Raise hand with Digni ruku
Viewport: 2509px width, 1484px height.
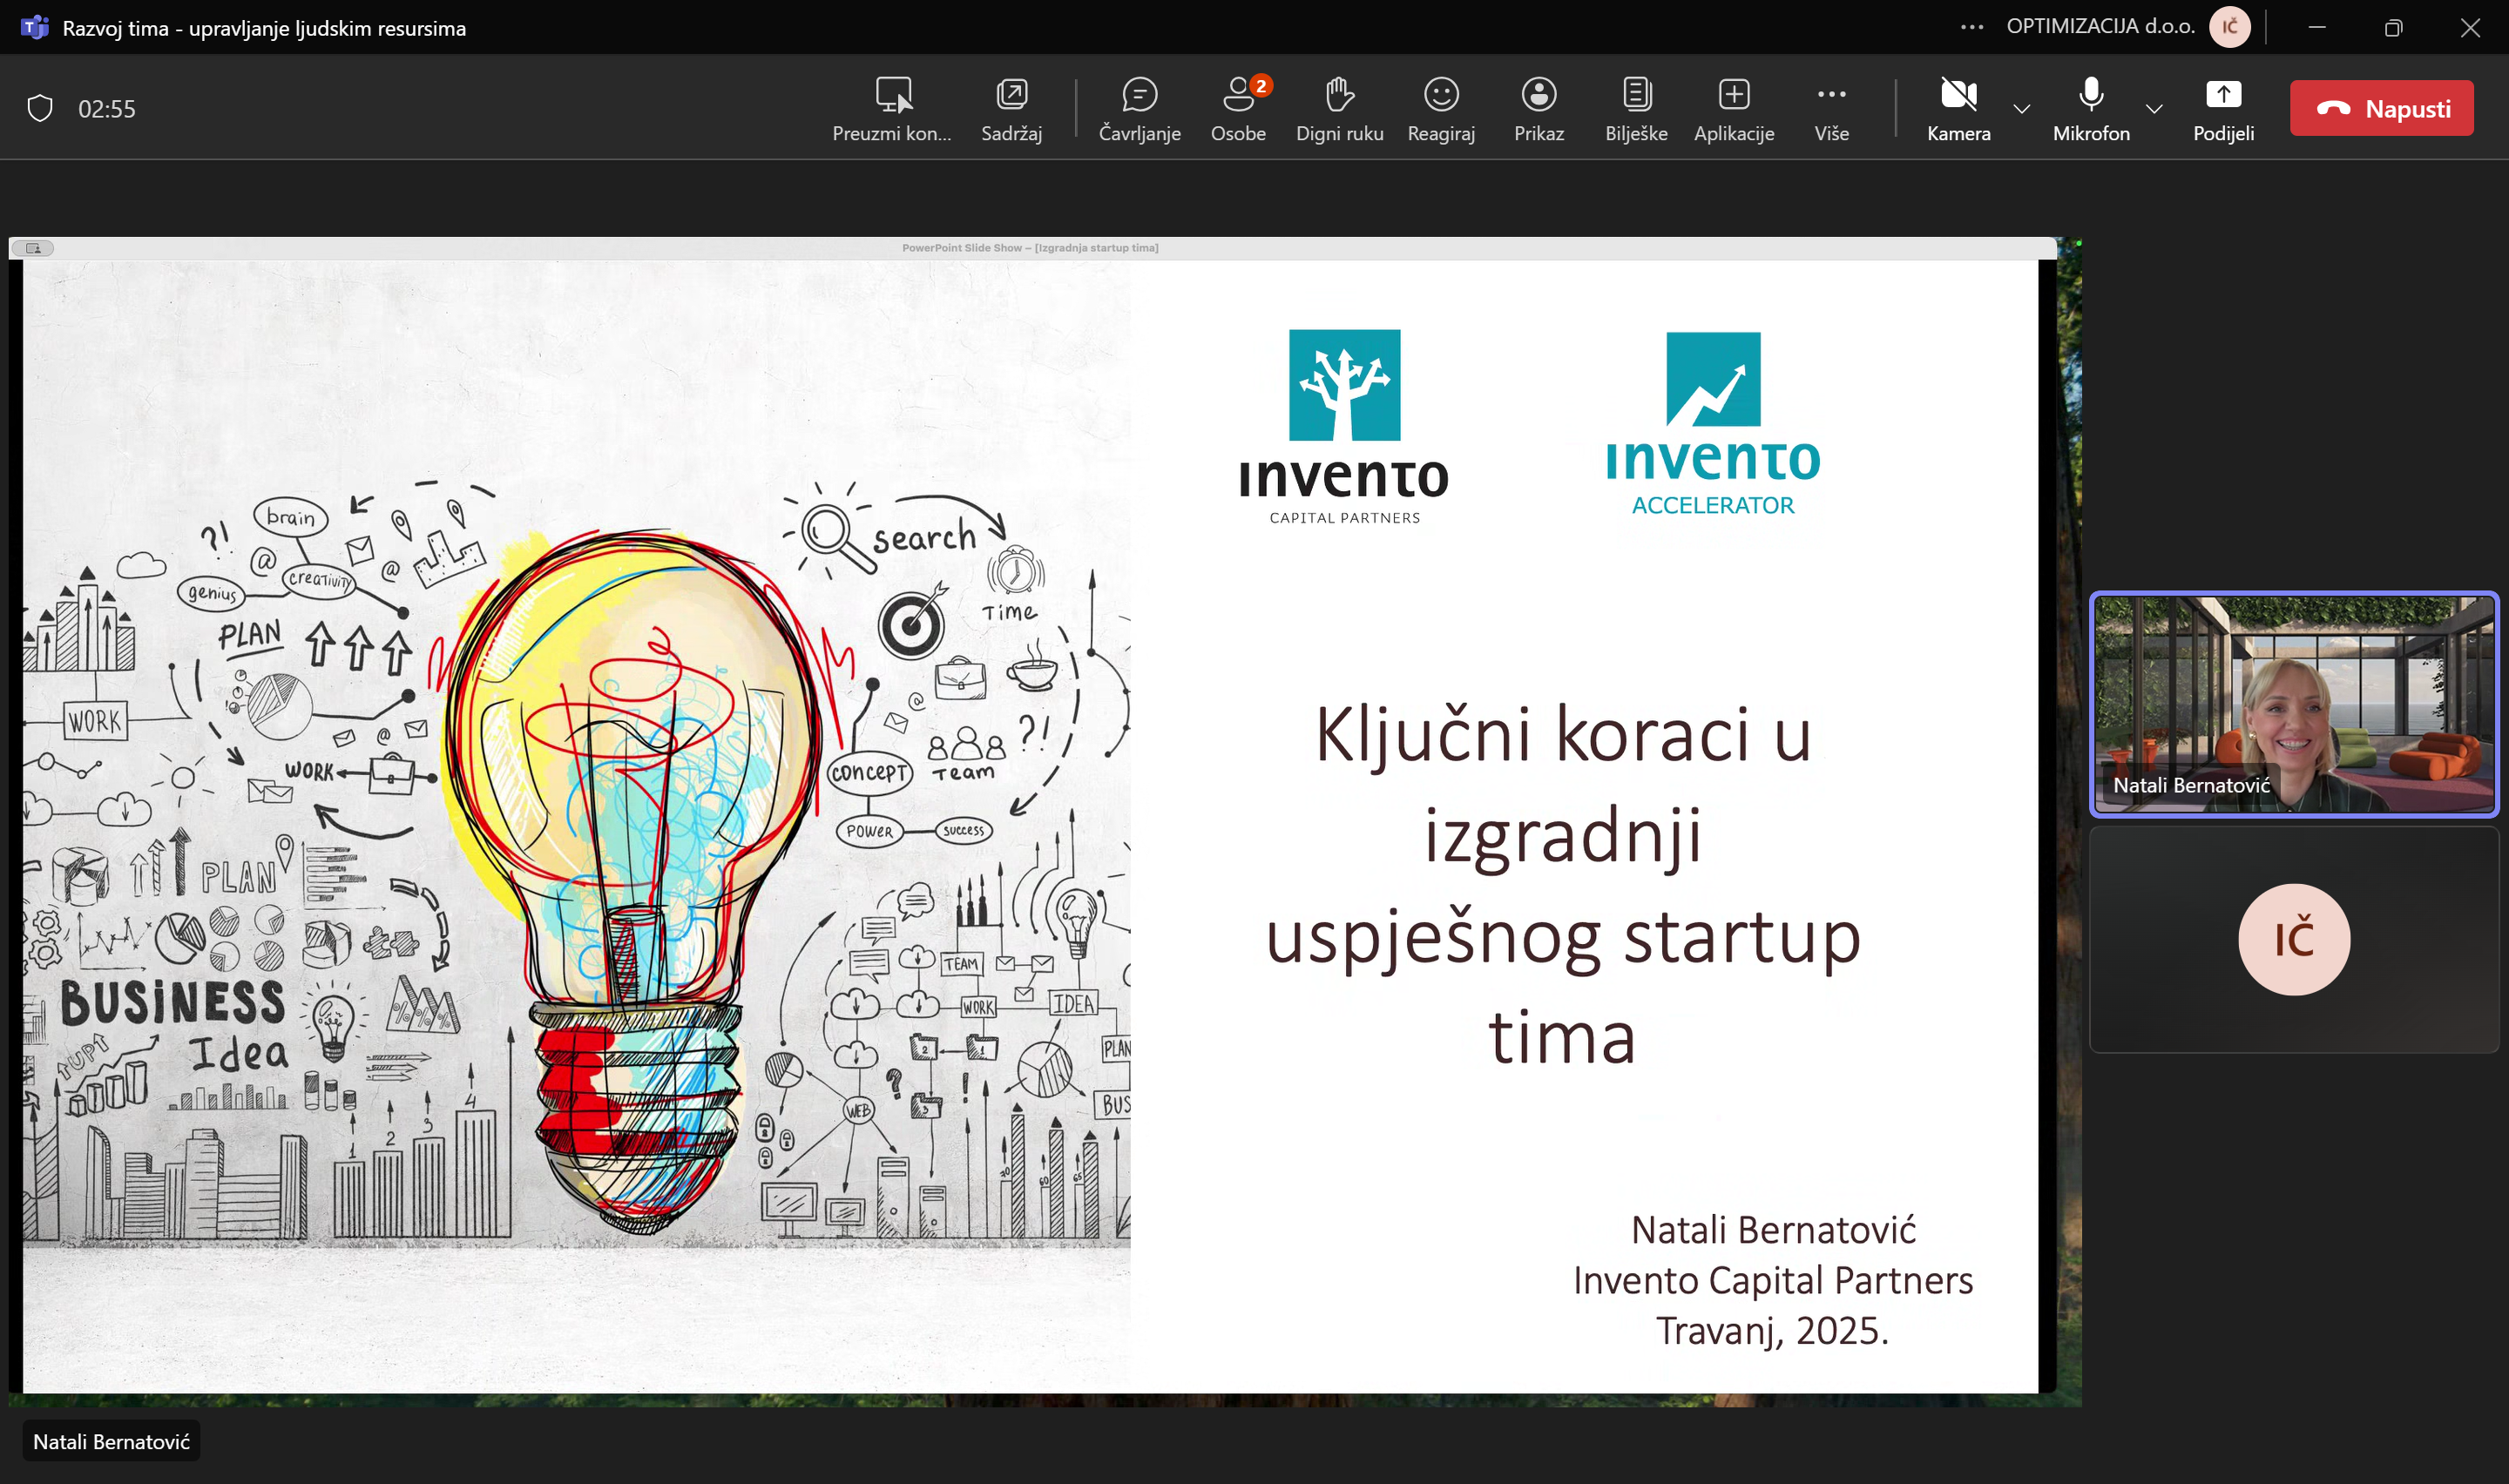click(x=1339, y=108)
